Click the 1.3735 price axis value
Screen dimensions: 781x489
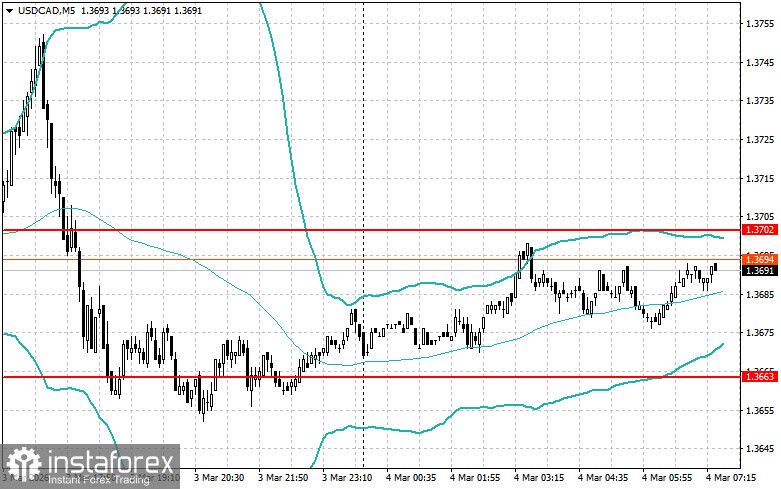point(760,101)
